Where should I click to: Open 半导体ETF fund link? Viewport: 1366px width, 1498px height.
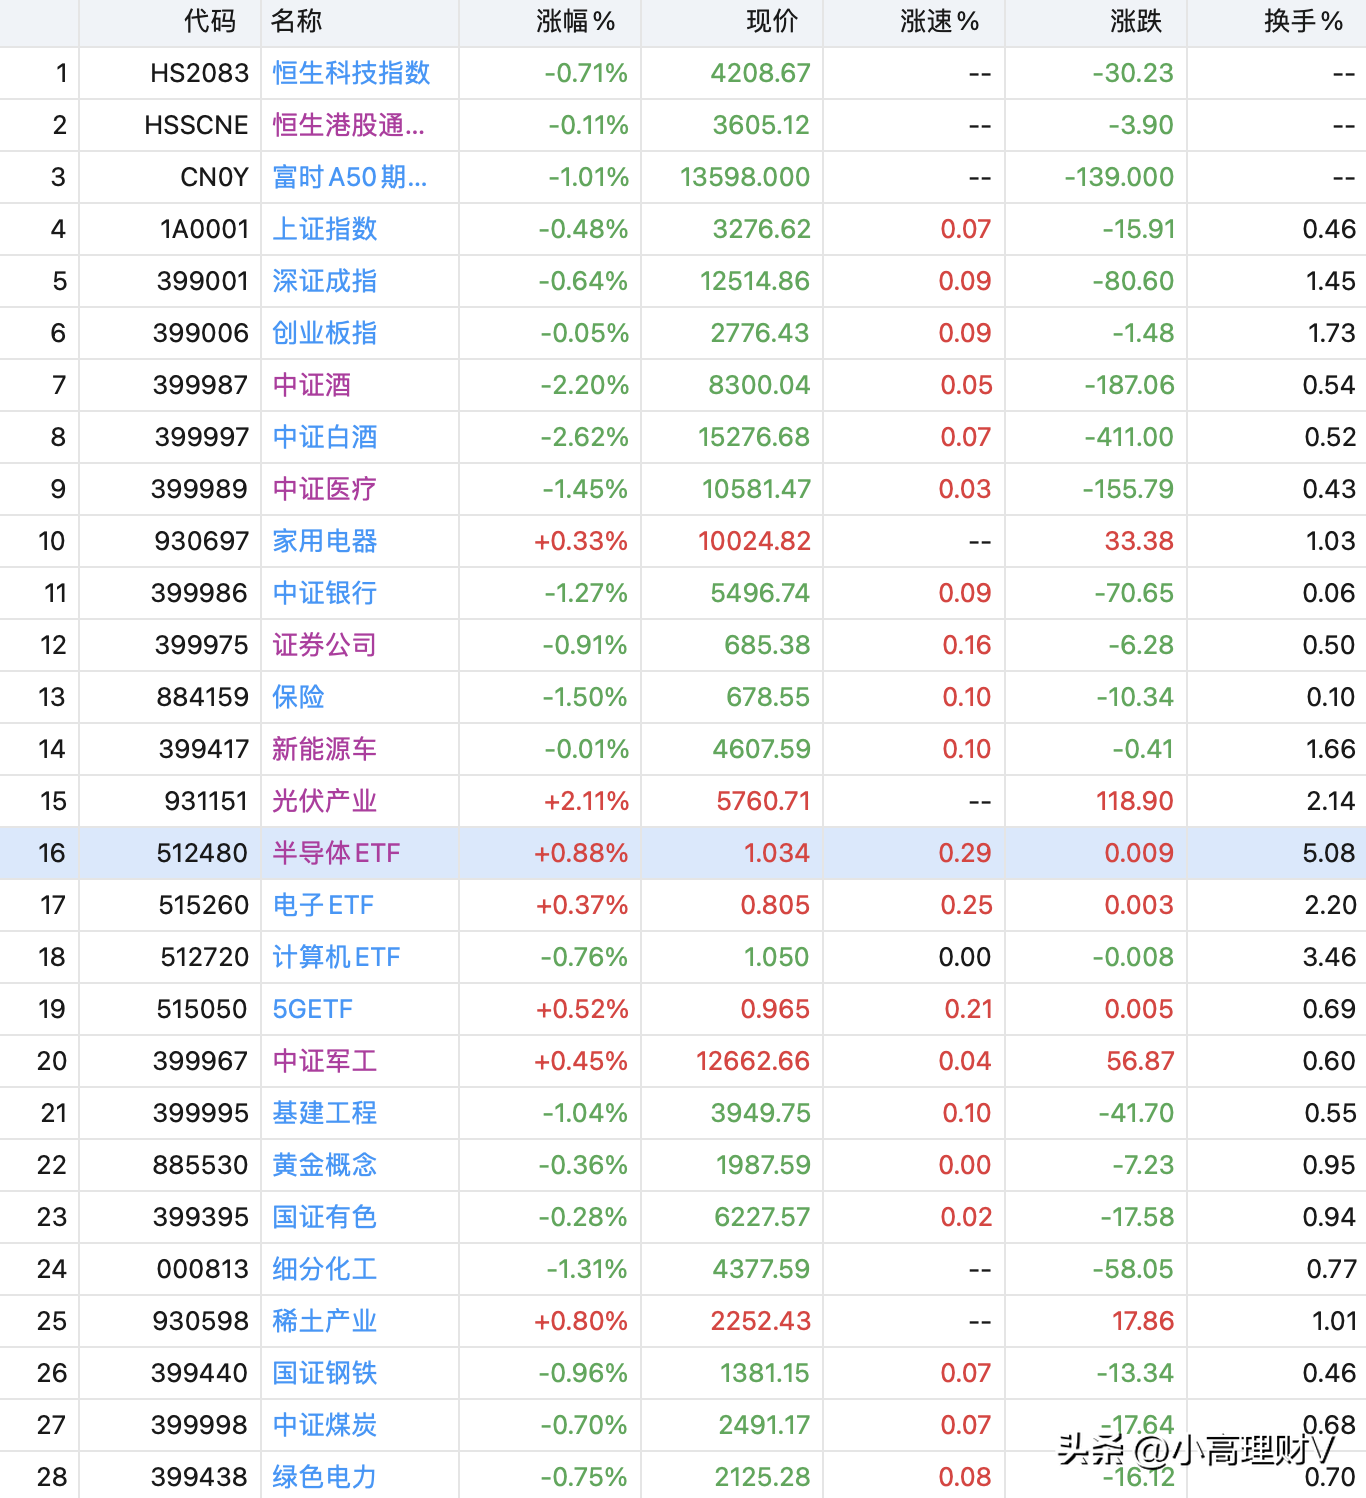coord(336,853)
